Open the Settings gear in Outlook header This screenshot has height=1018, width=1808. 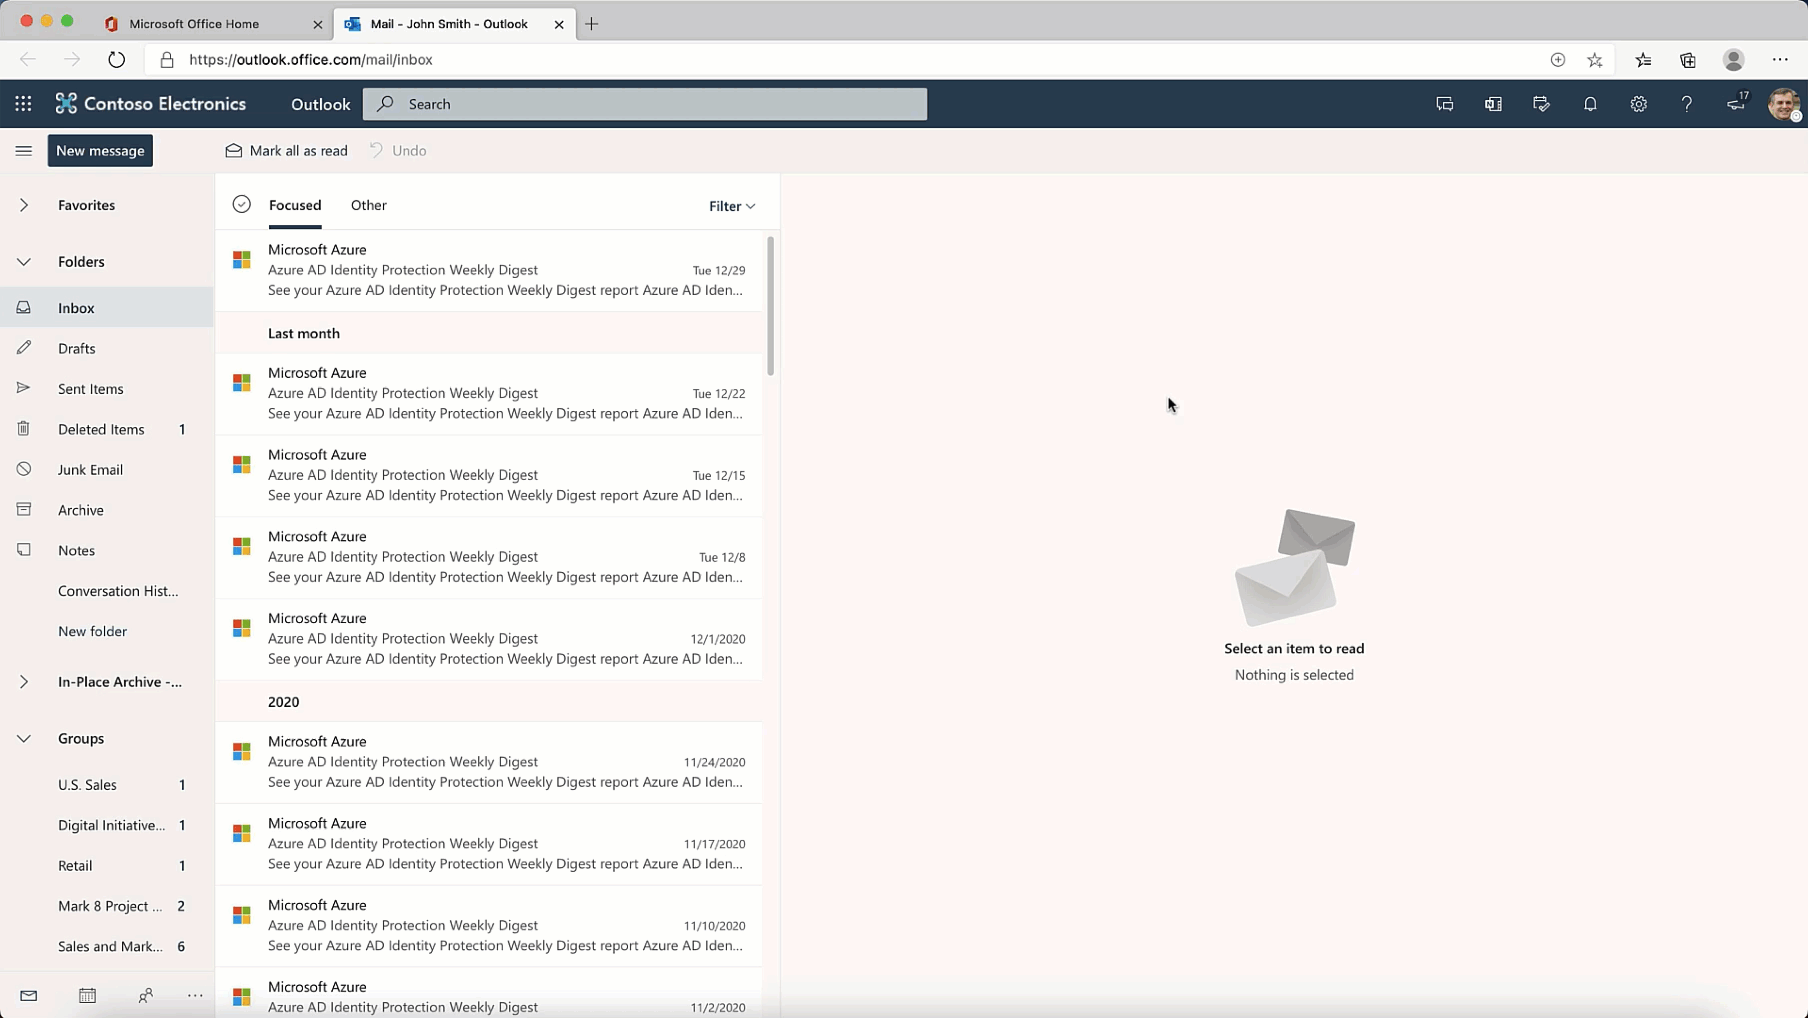(x=1638, y=104)
